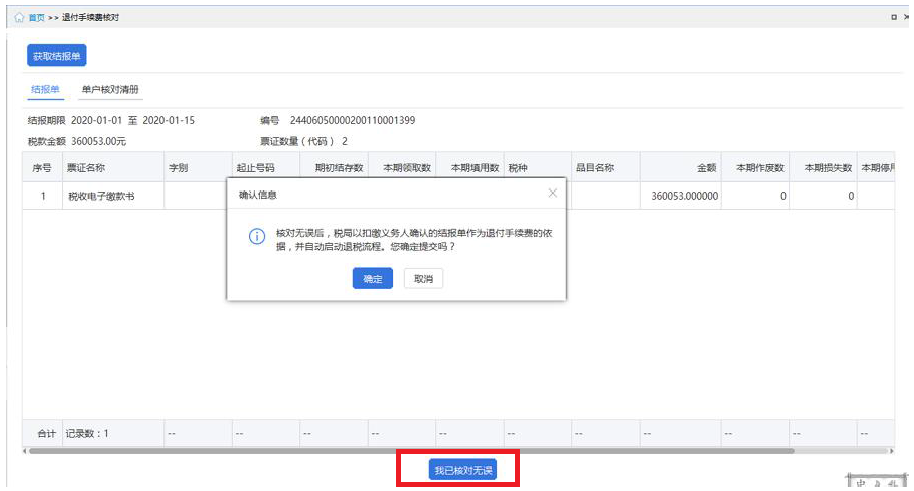This screenshot has height=491, width=914.
Task: Click the right arrow of horizontal scrollbar
Action: coord(892,451)
